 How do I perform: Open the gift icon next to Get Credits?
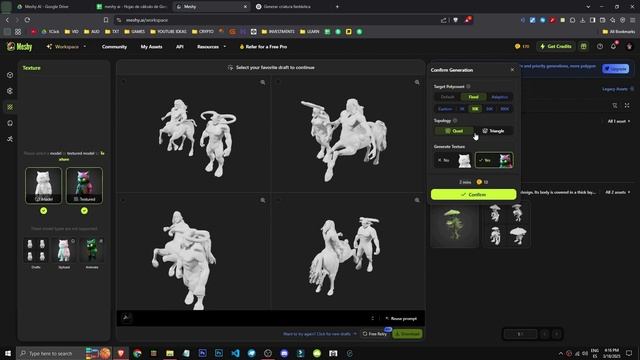point(584,47)
